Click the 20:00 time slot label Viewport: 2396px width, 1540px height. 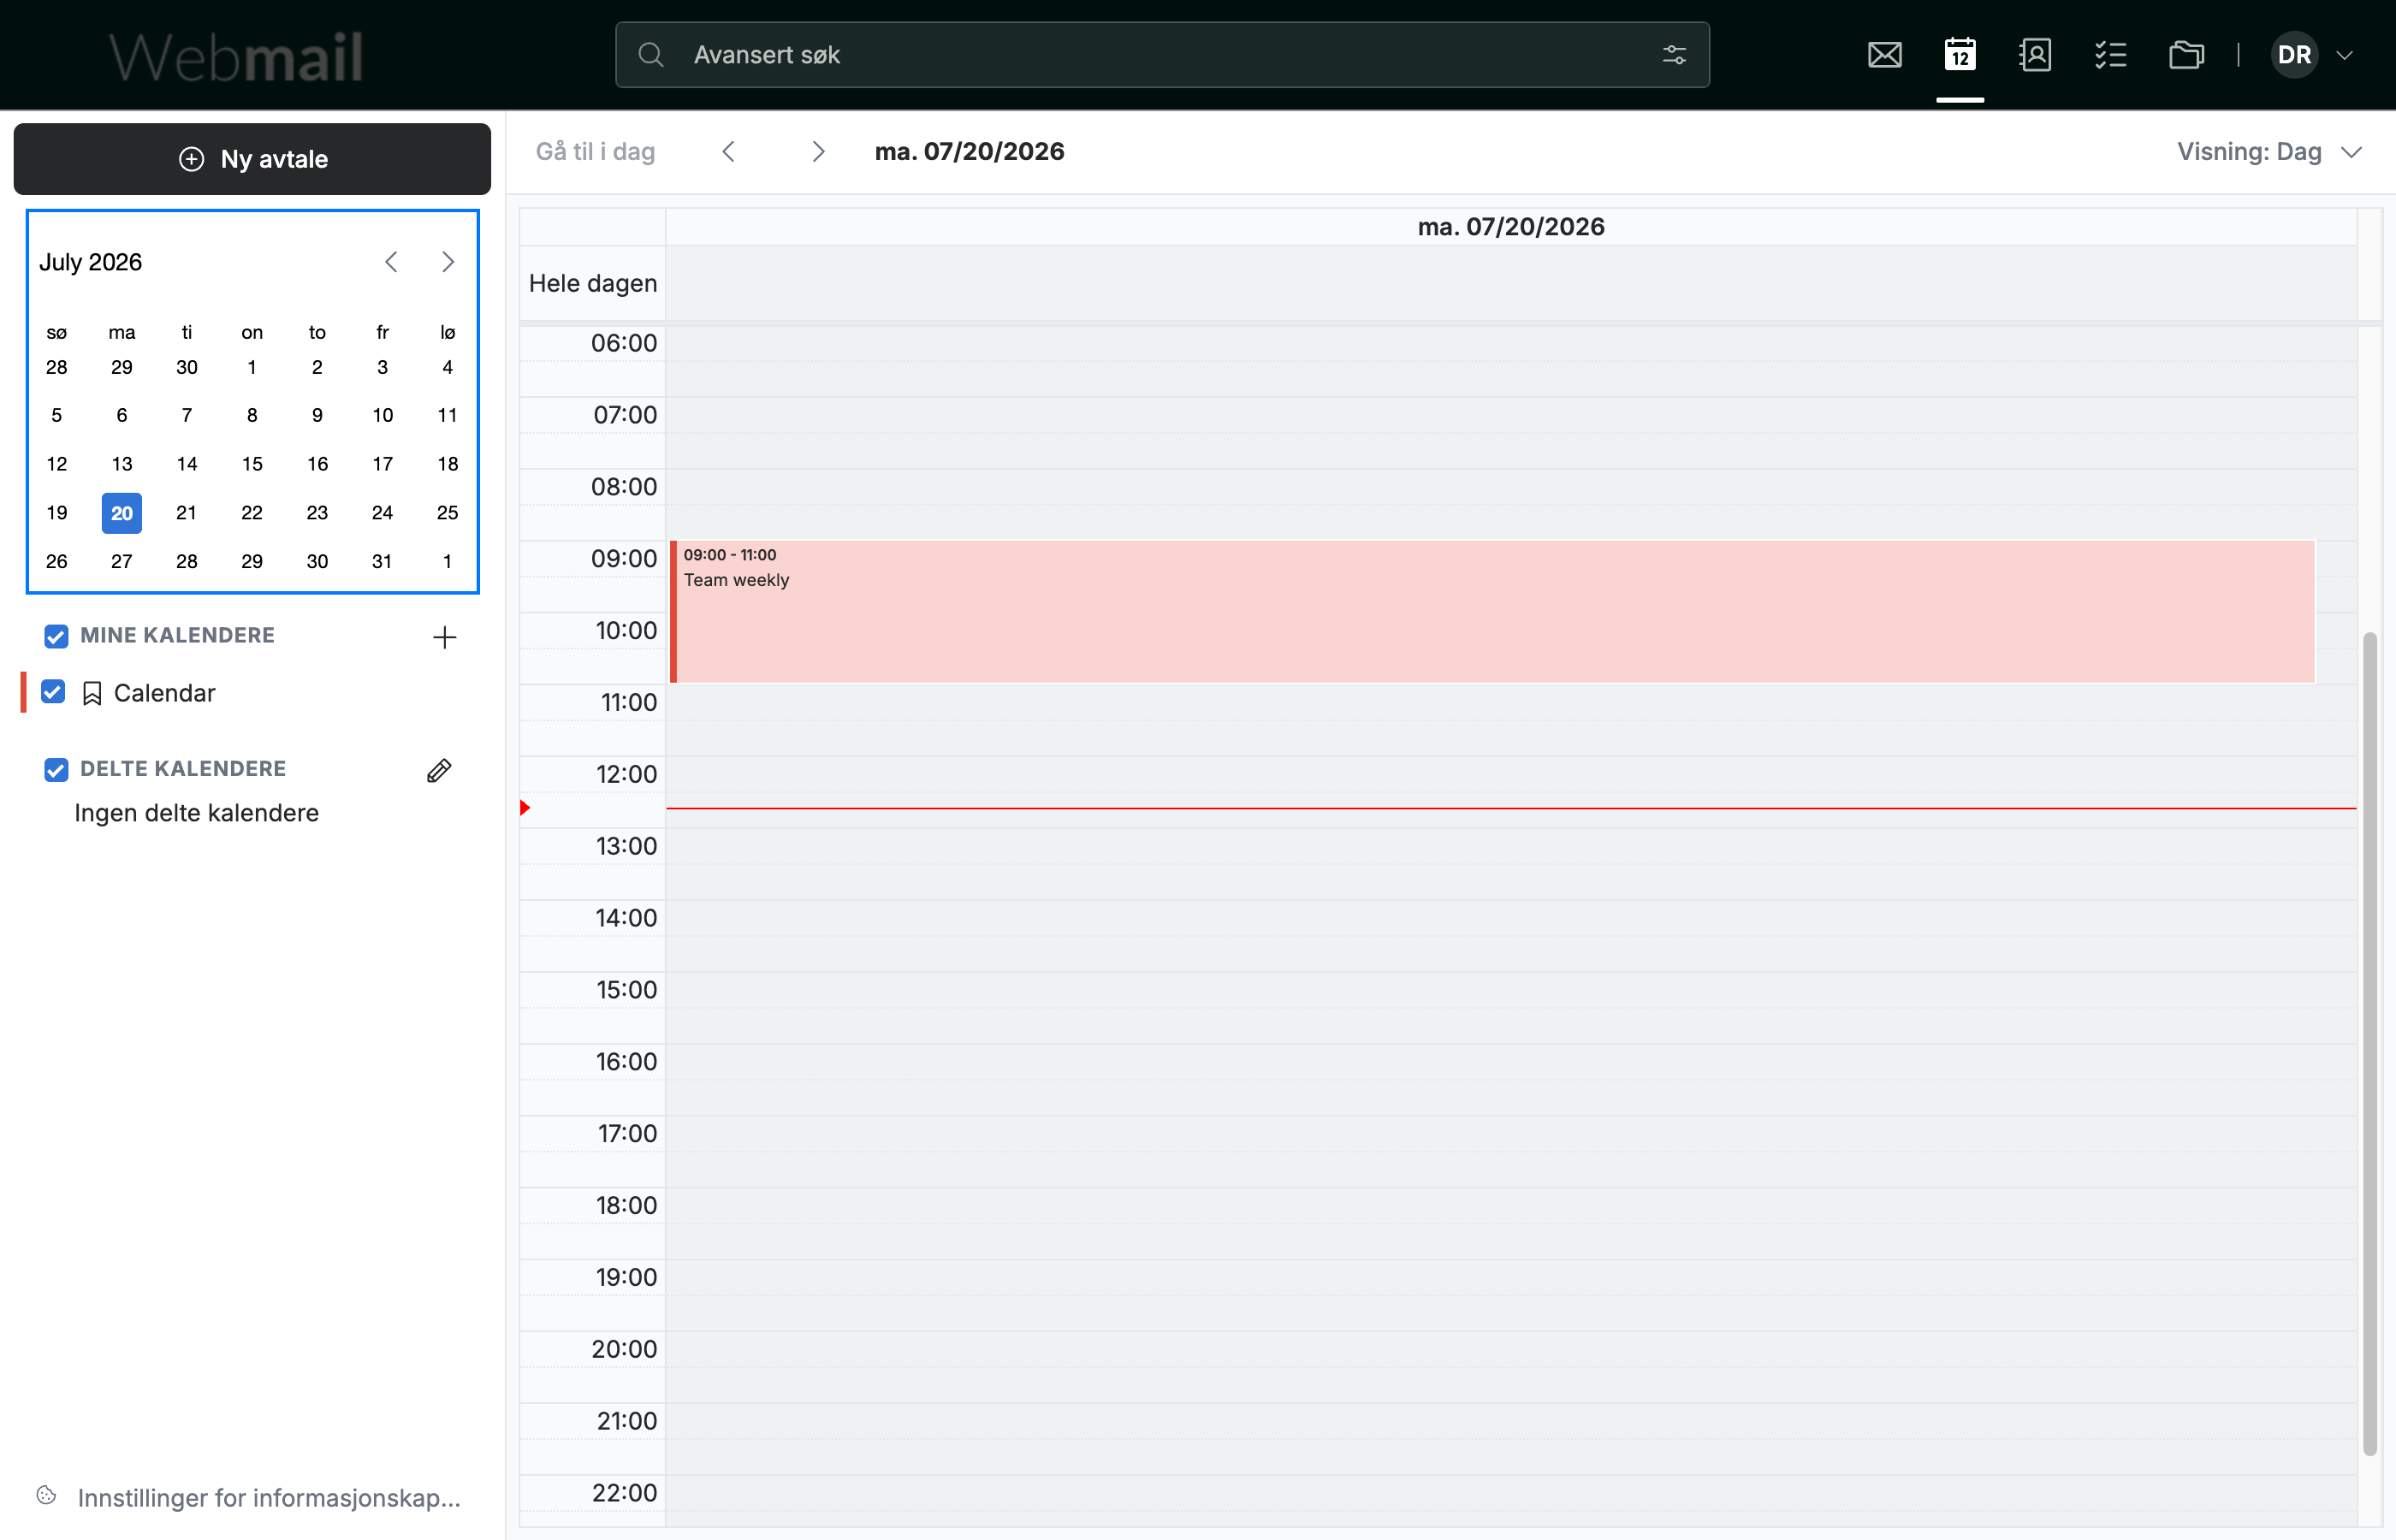[624, 1349]
